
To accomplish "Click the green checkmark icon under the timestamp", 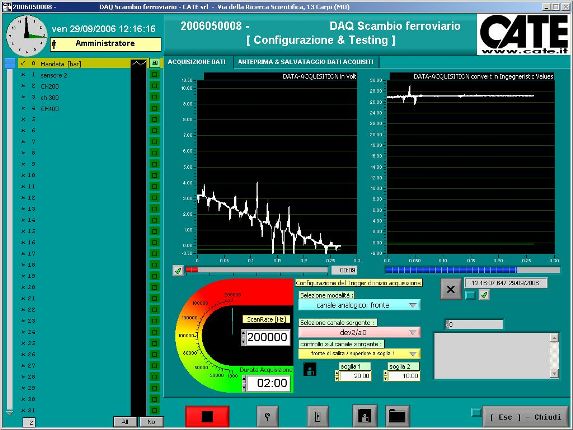I will [484, 294].
